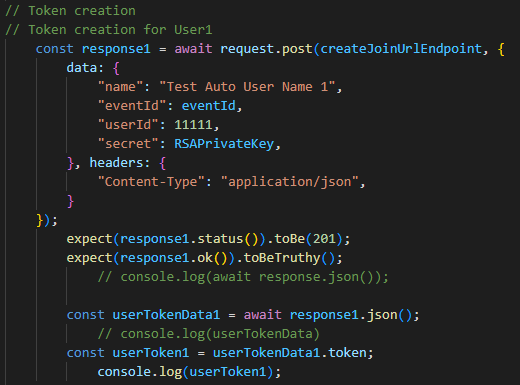The height and width of the screenshot is (385, 520).
Task: Click the "userId" key string
Action: [x=128, y=125]
